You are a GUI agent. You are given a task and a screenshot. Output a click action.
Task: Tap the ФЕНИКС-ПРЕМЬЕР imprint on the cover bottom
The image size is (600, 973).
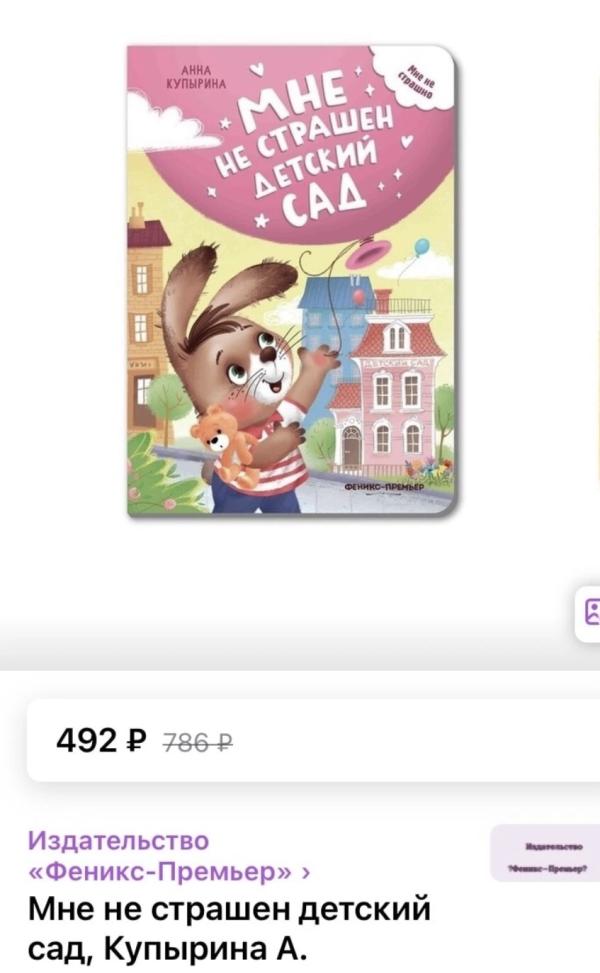pyautogui.click(x=383, y=488)
